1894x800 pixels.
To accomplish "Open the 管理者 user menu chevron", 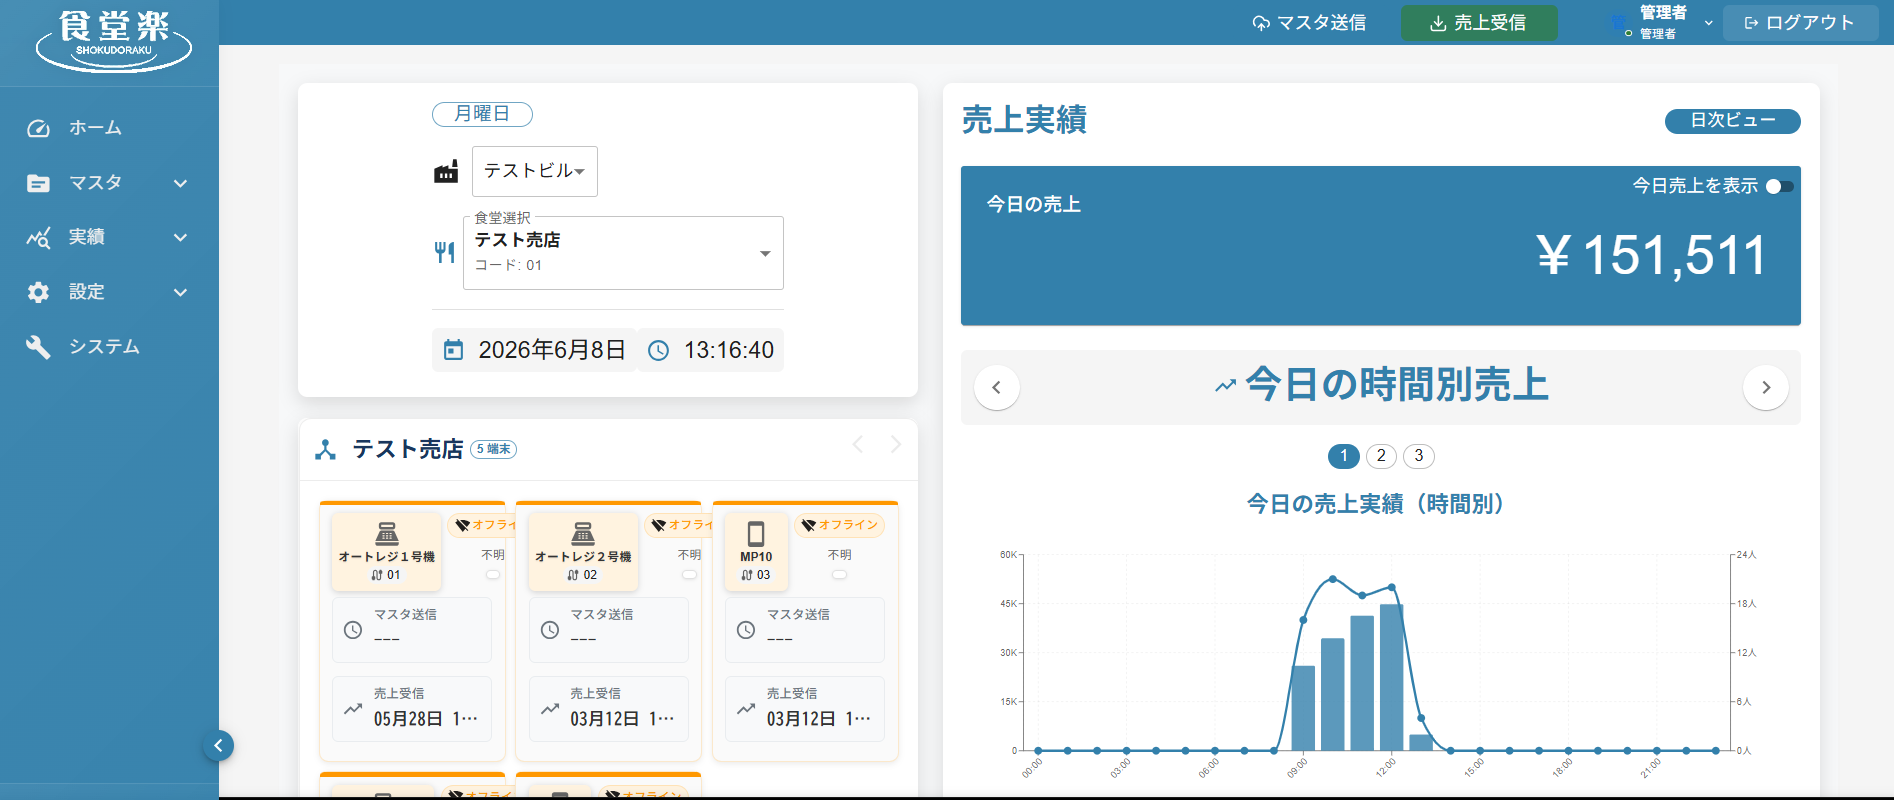I will click(1708, 23).
